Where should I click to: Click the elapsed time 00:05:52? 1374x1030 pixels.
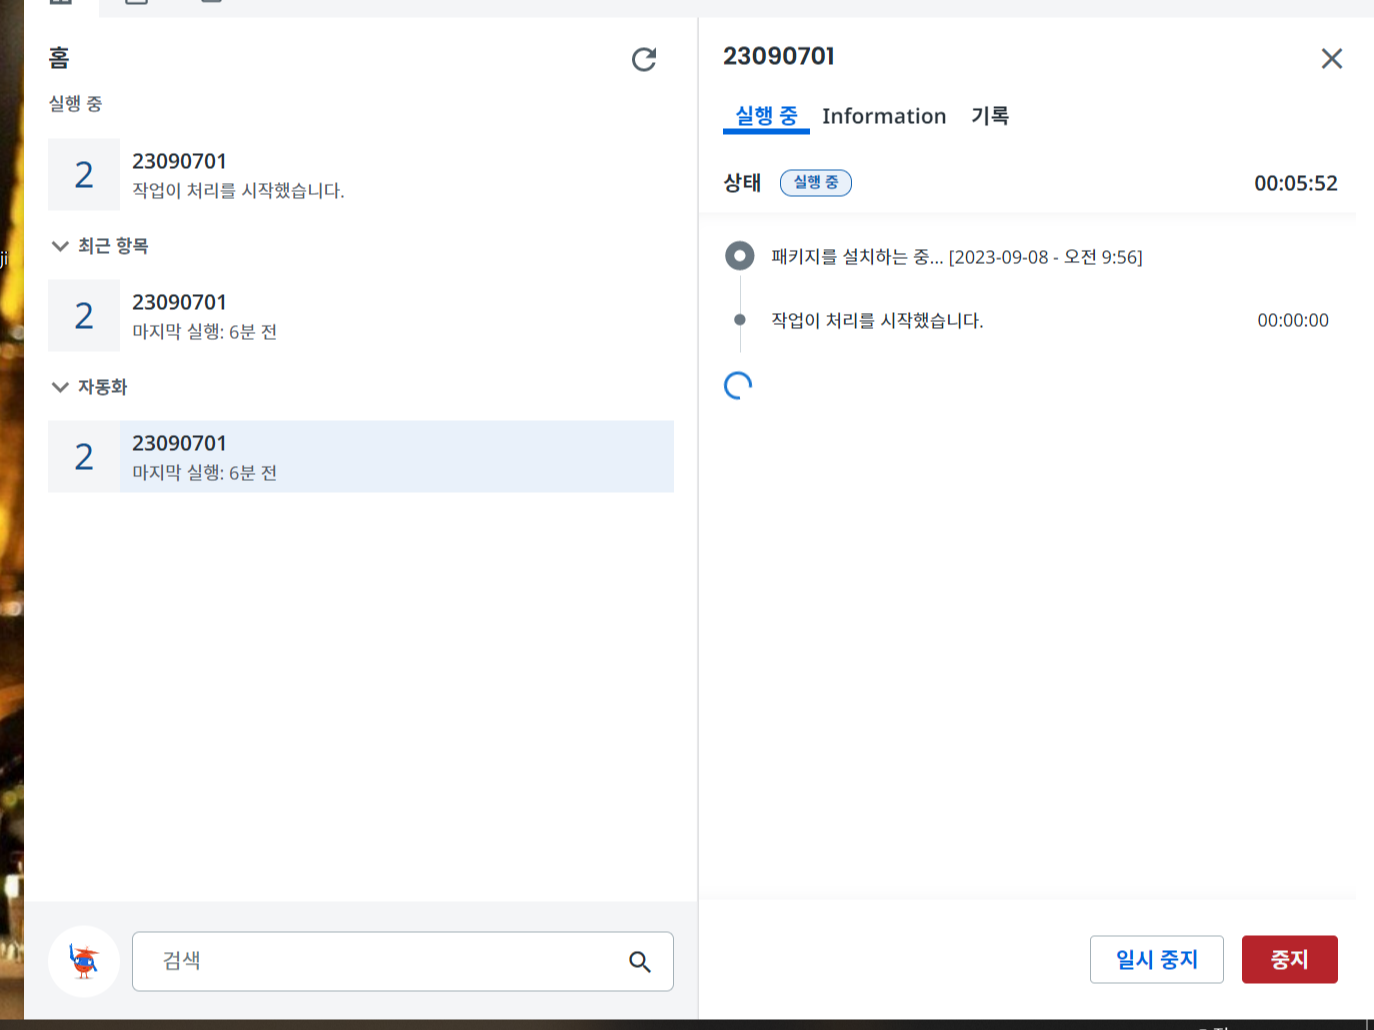1296,183
